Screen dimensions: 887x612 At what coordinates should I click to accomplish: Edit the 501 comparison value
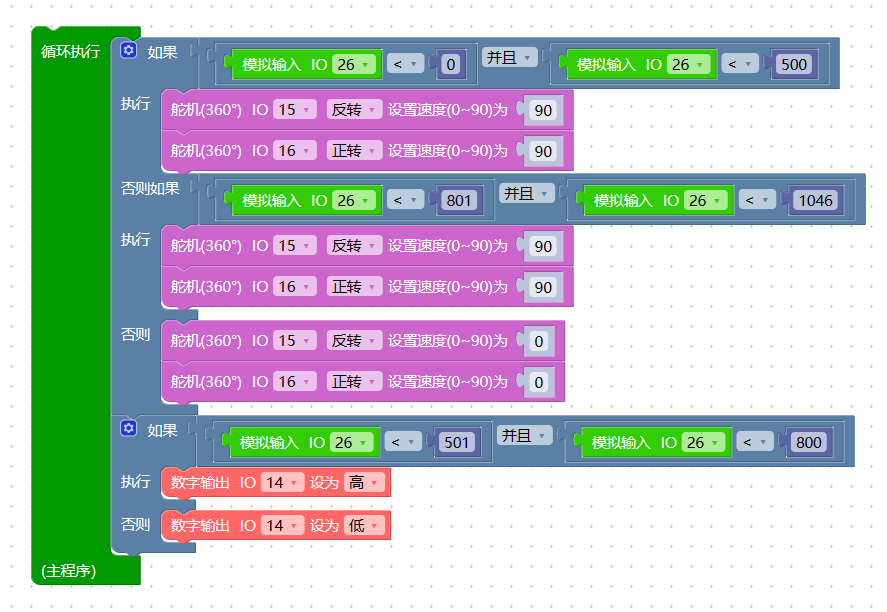(x=457, y=442)
